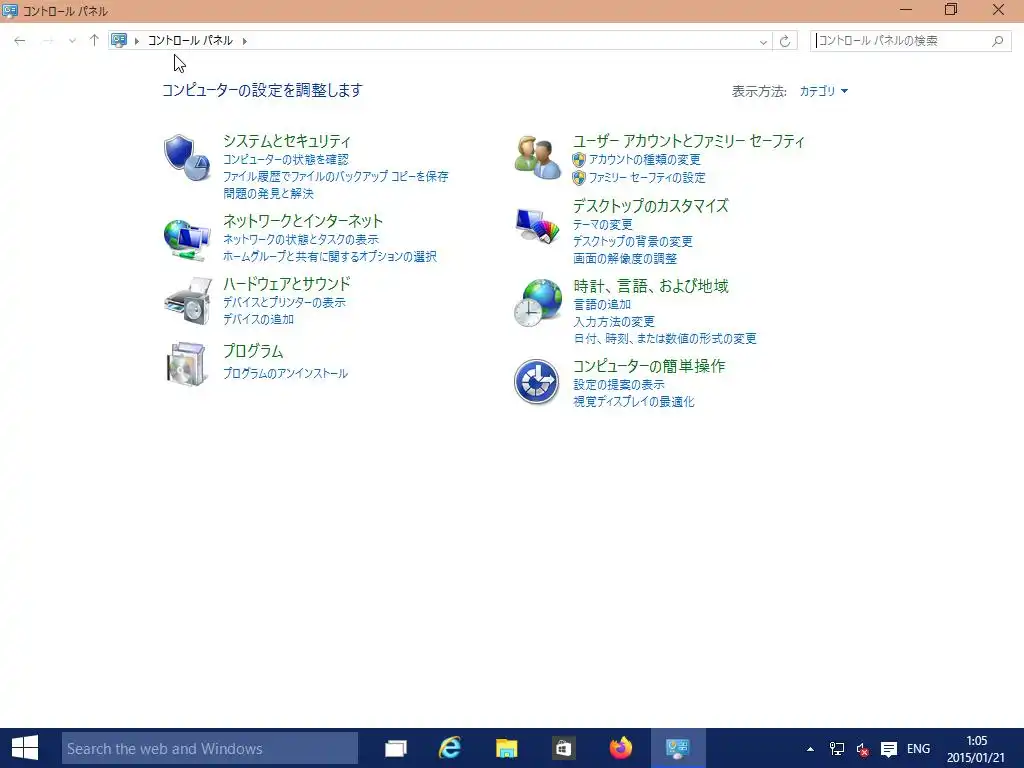Image resolution: width=1024 pixels, height=768 pixels.
Task: Focus the コントロール パネルの検索 search box
Action: point(910,41)
